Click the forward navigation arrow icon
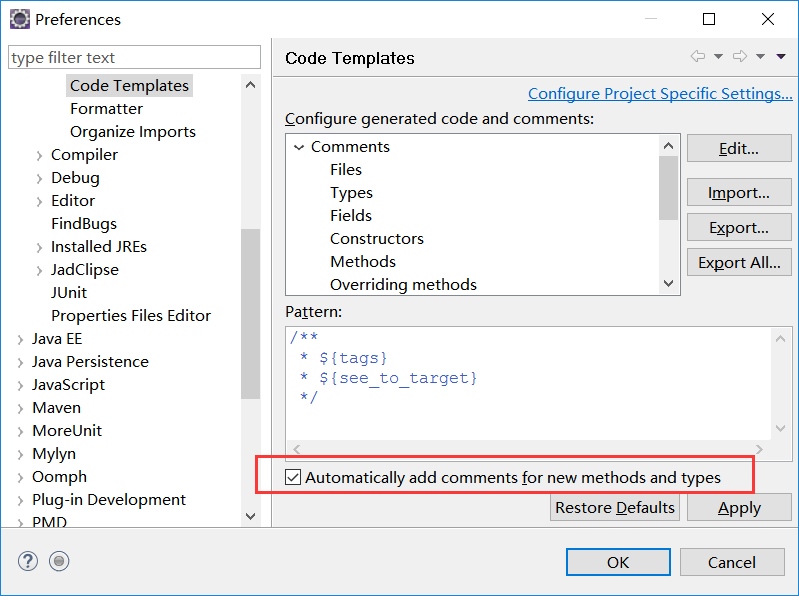This screenshot has width=799, height=596. click(x=740, y=56)
